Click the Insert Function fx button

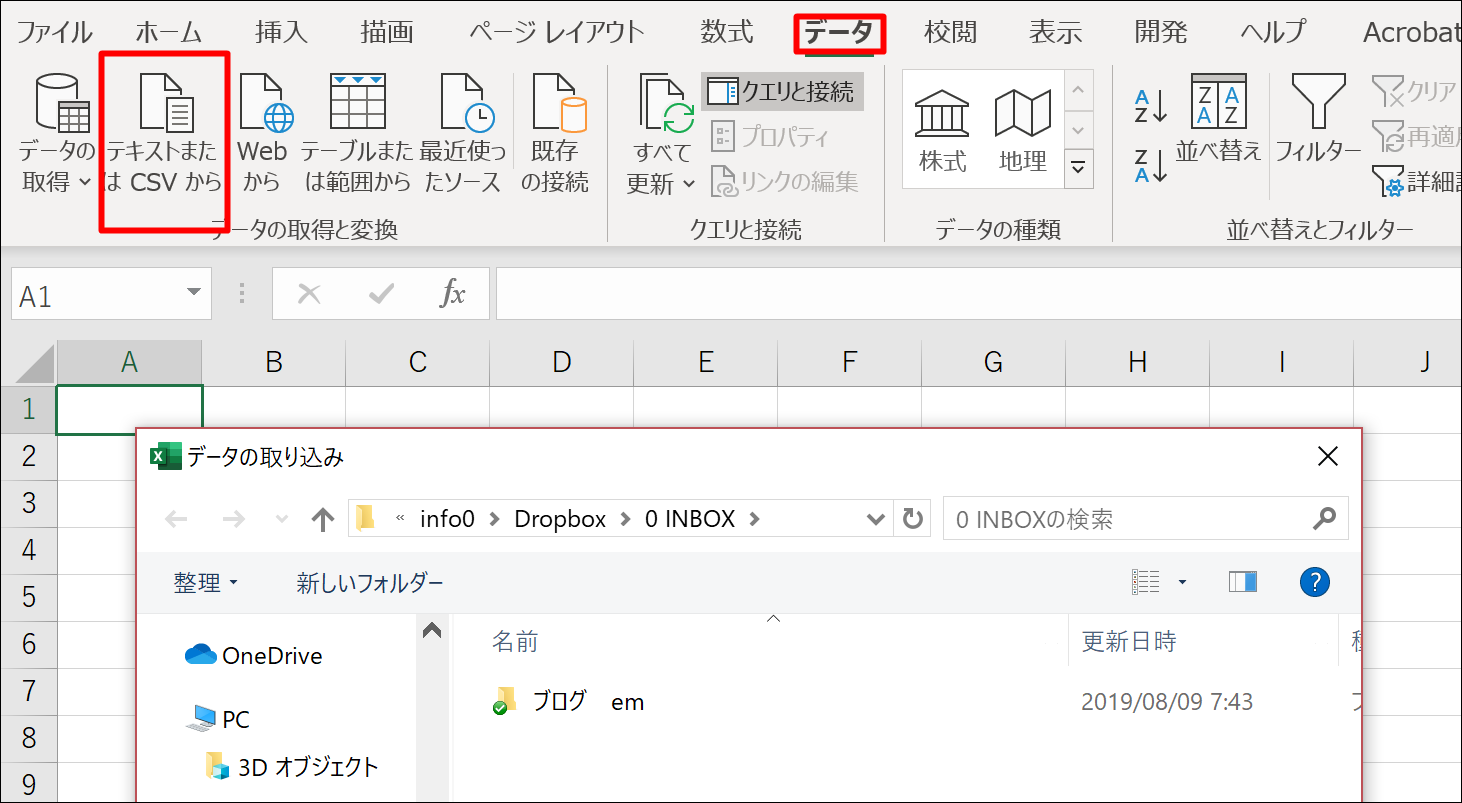pos(453,294)
